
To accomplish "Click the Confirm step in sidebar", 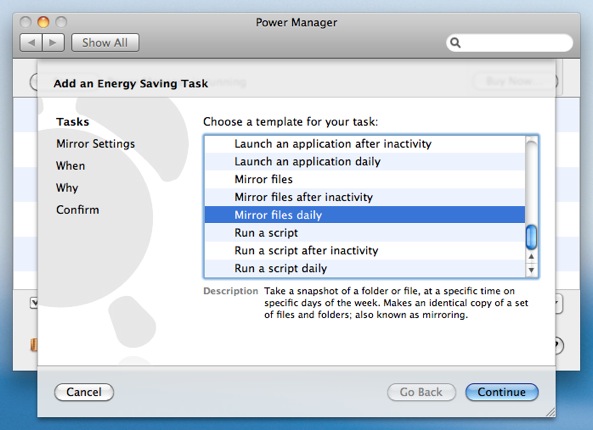I will [78, 210].
